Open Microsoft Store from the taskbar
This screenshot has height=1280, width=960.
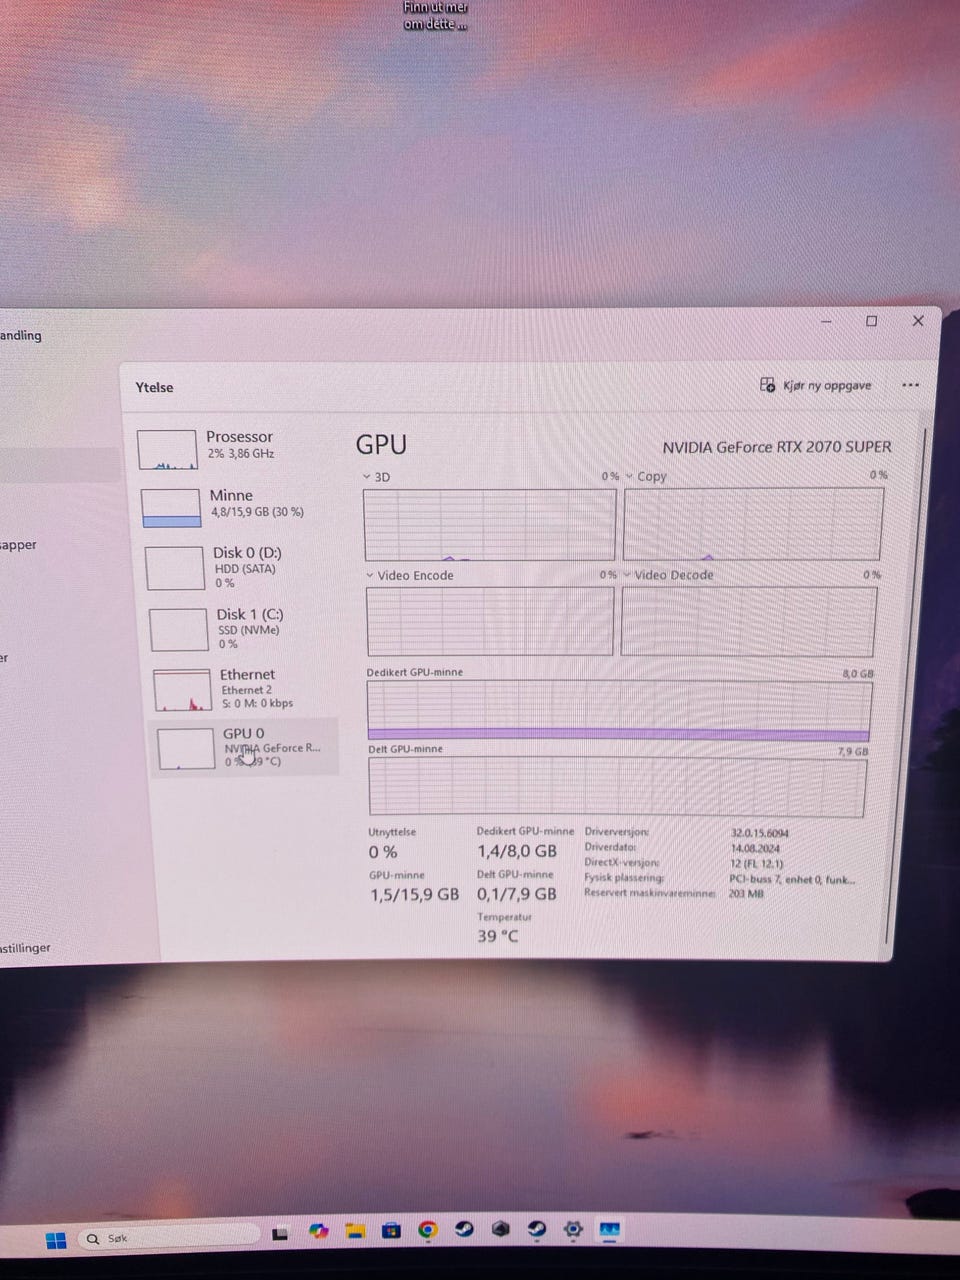click(x=391, y=1230)
